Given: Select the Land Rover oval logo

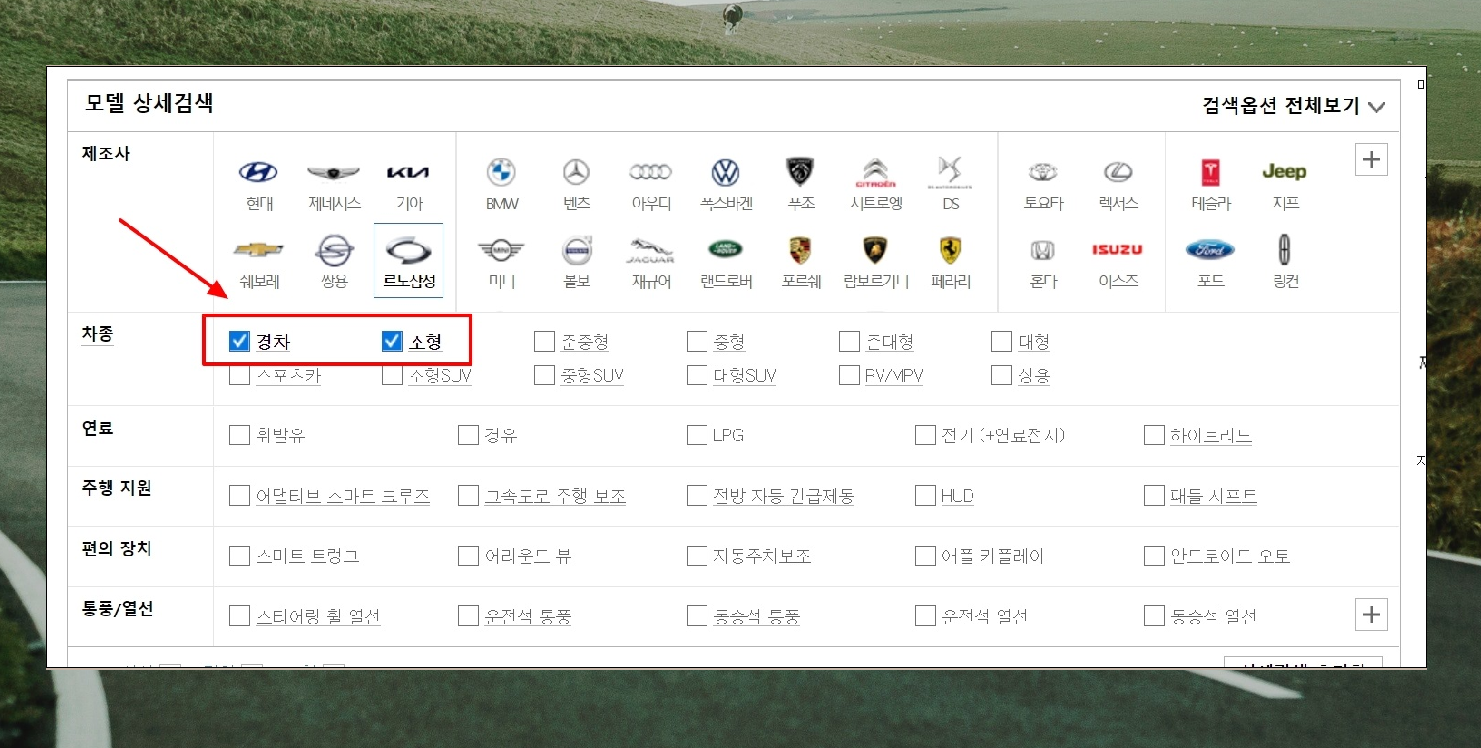Looking at the screenshot, I should (725, 250).
